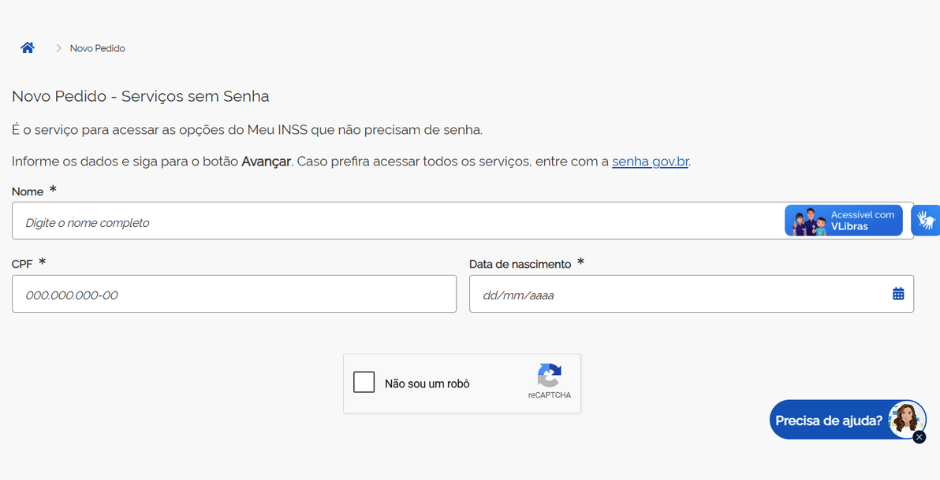This screenshot has height=480, width=940.
Task: Check the Não sou um robô checkbox
Action: [x=364, y=382]
